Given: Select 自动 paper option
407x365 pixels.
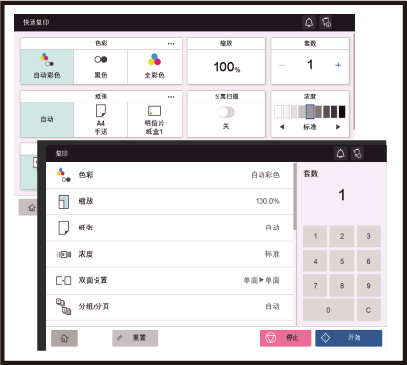Looking at the screenshot, I should tap(47, 119).
